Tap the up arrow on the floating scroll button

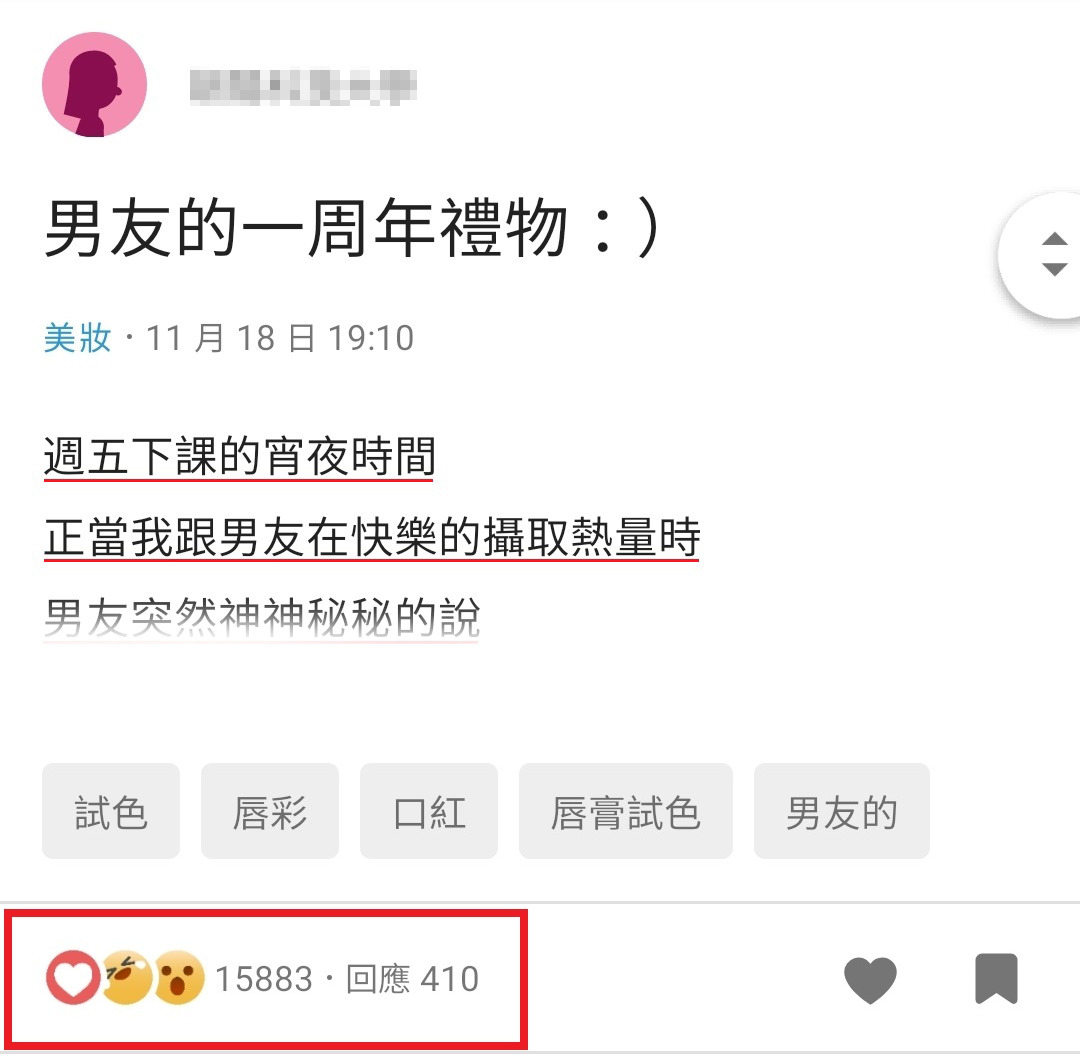pyautogui.click(x=1054, y=239)
